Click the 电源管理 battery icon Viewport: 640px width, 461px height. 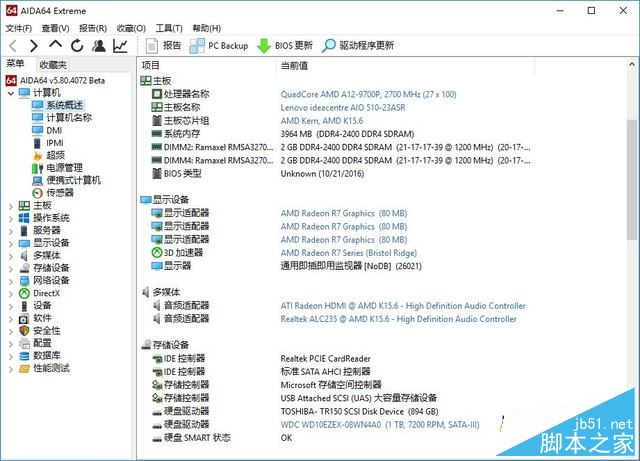tap(38, 168)
